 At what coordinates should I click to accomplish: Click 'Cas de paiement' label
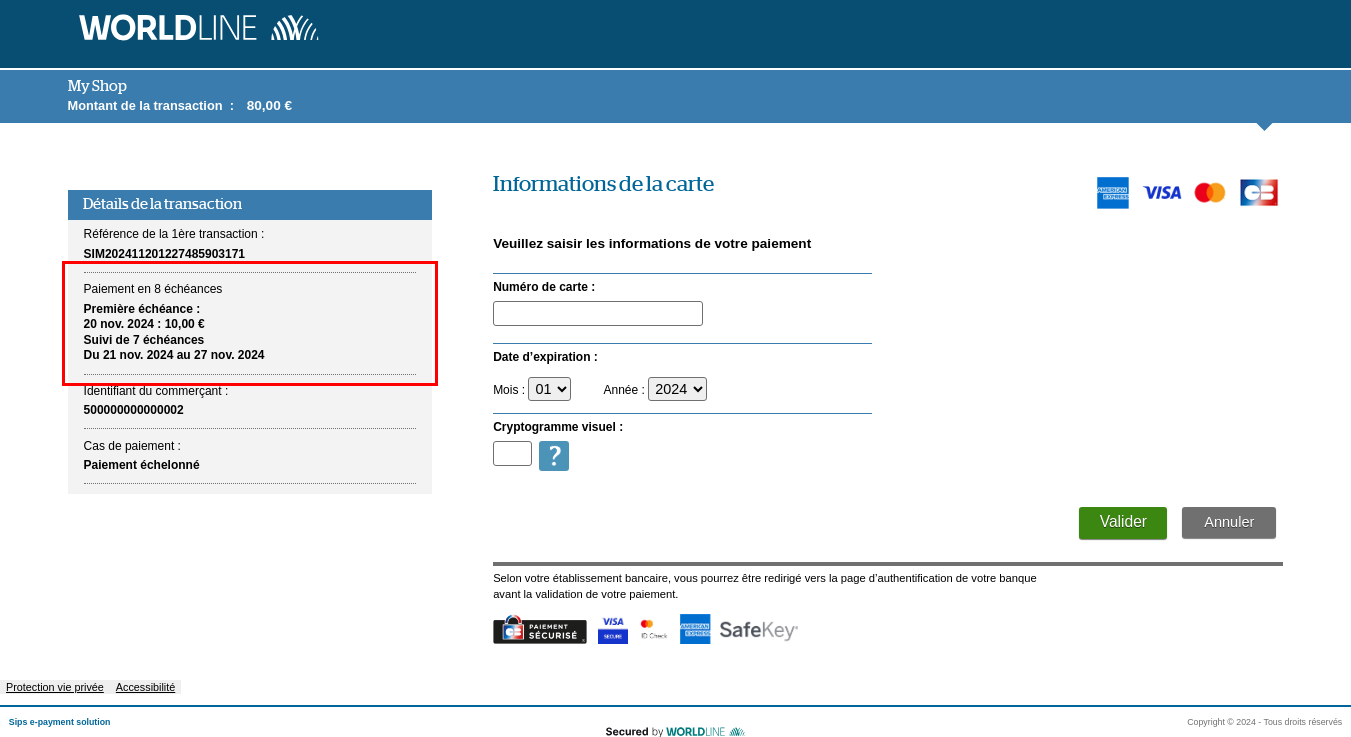[132, 446]
